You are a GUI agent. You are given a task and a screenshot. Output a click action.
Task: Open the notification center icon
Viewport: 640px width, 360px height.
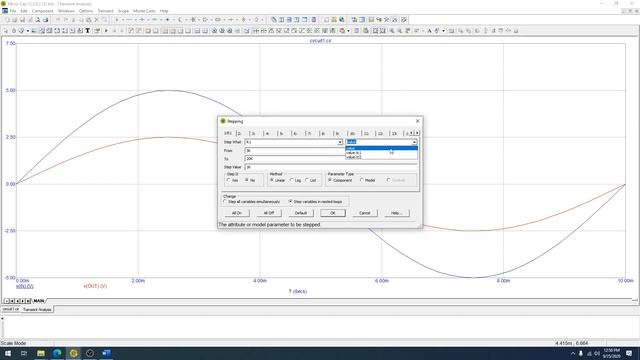[x=629, y=353]
